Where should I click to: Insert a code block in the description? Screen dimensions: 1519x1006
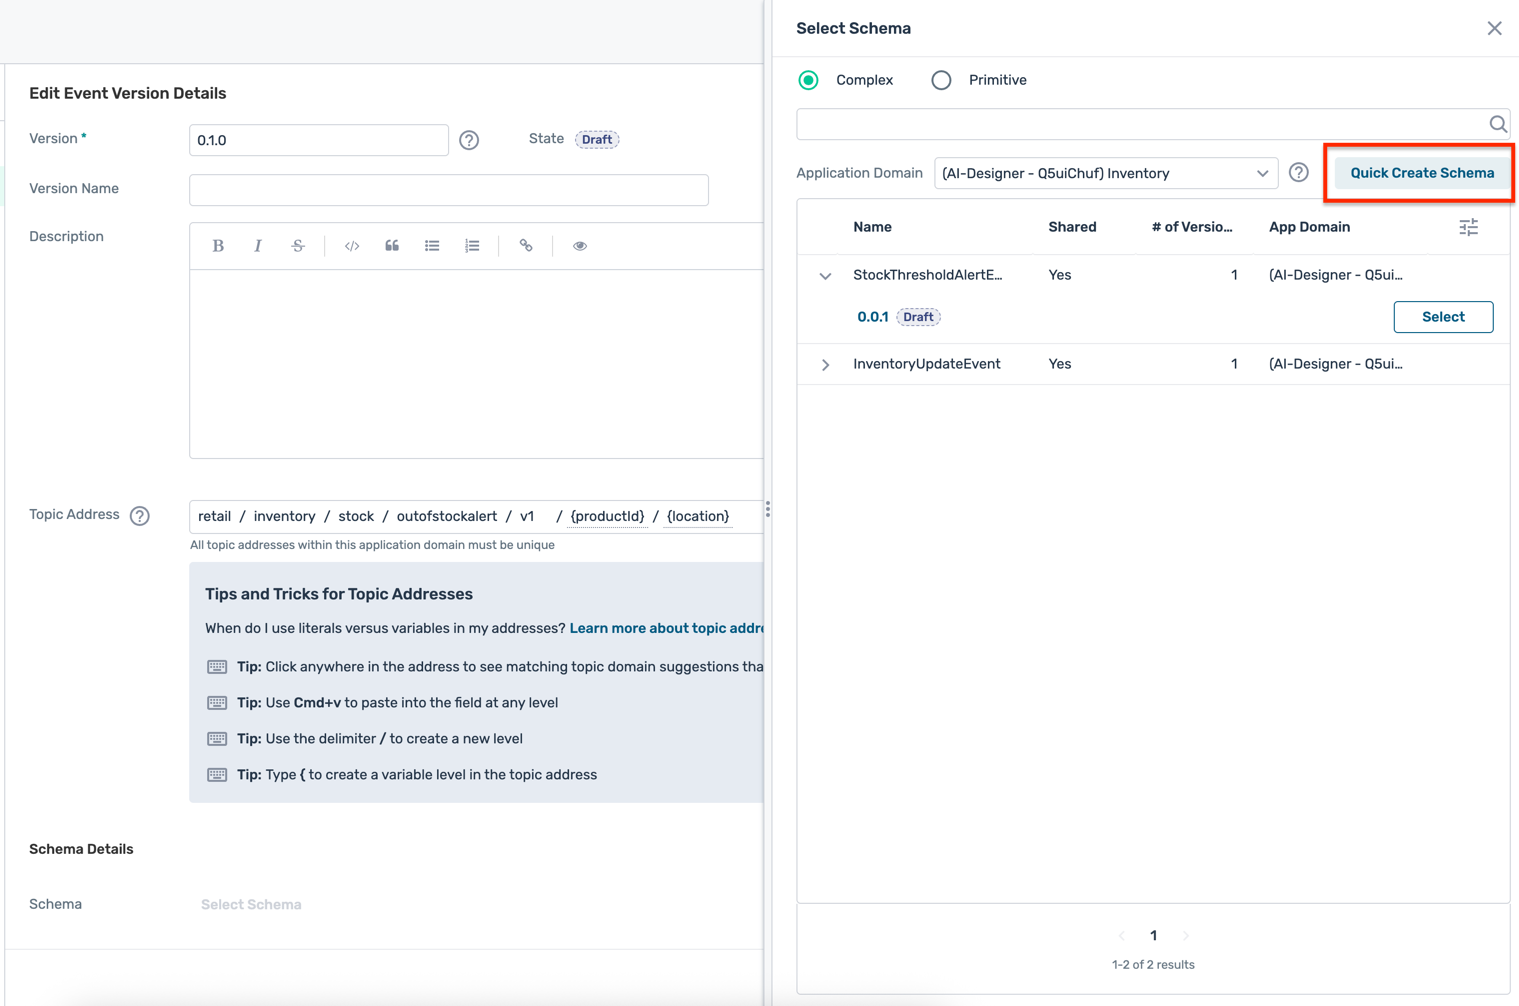(351, 245)
